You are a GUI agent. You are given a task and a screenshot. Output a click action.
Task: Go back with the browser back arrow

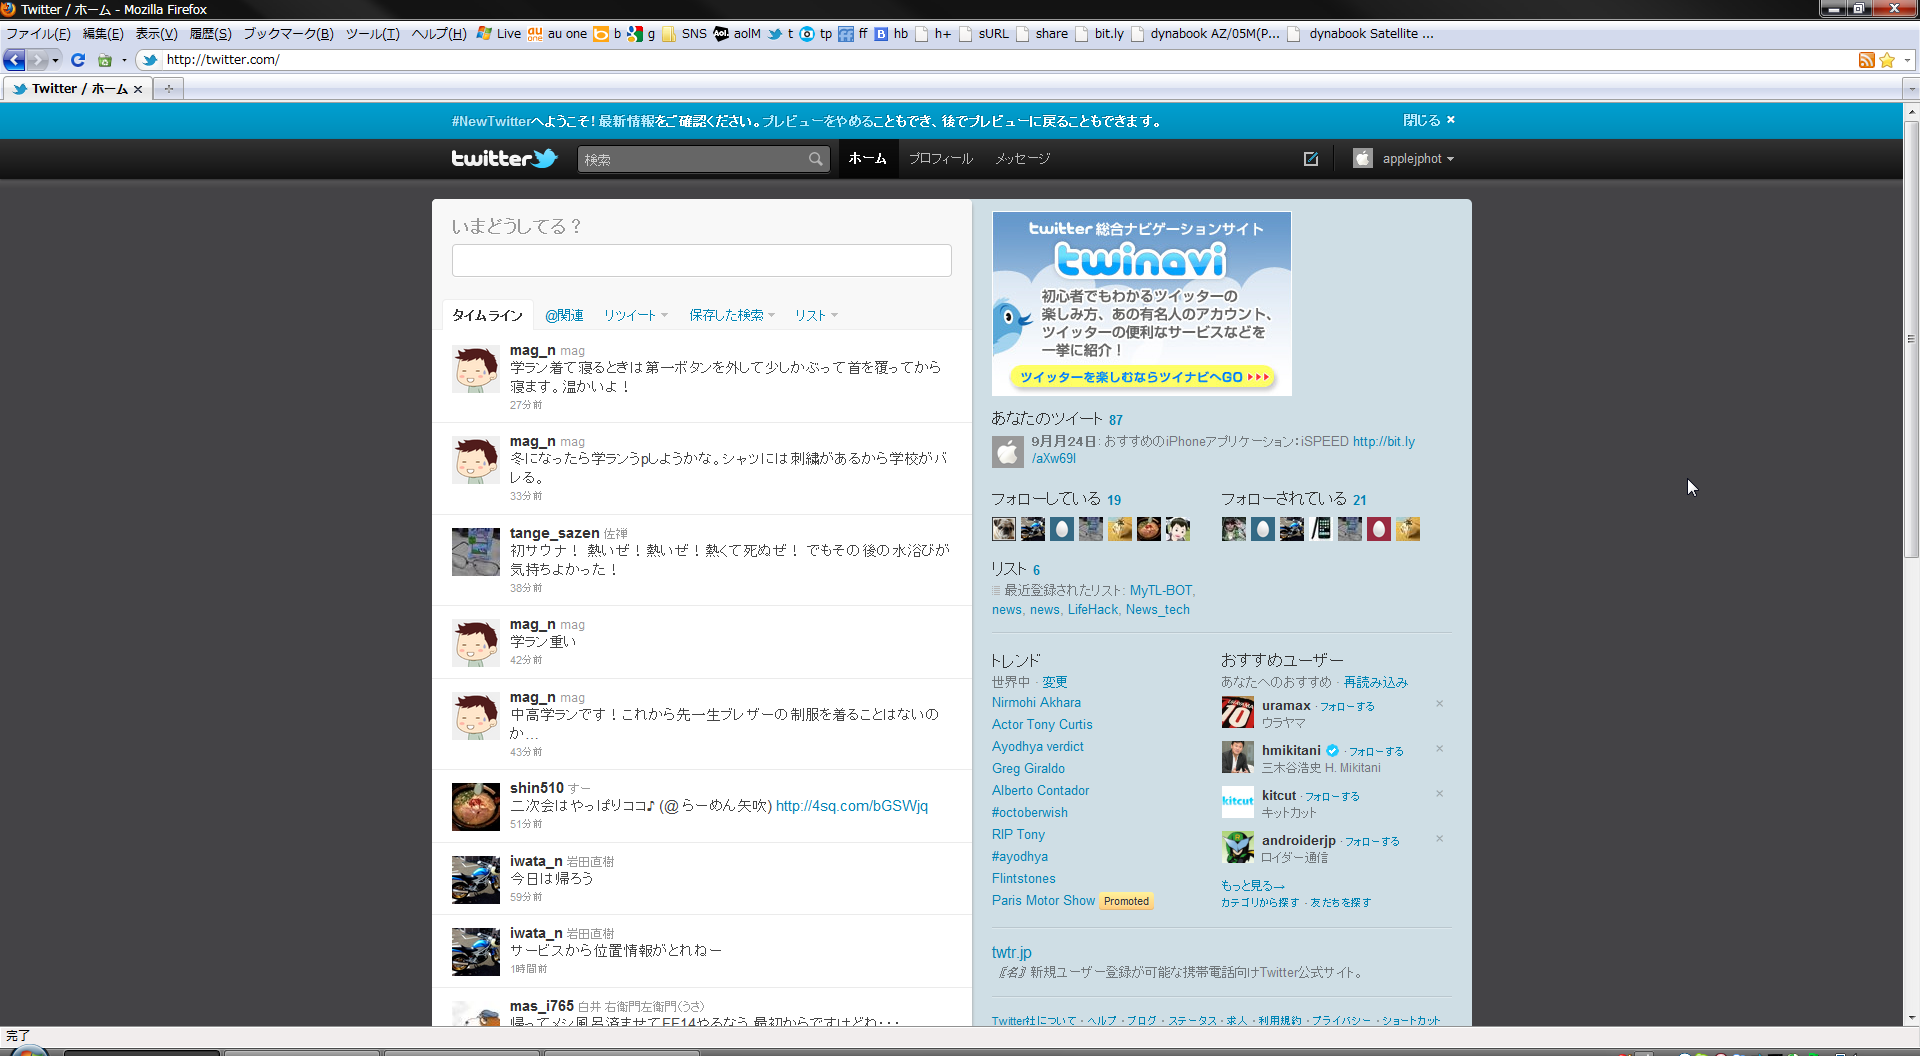pos(14,60)
